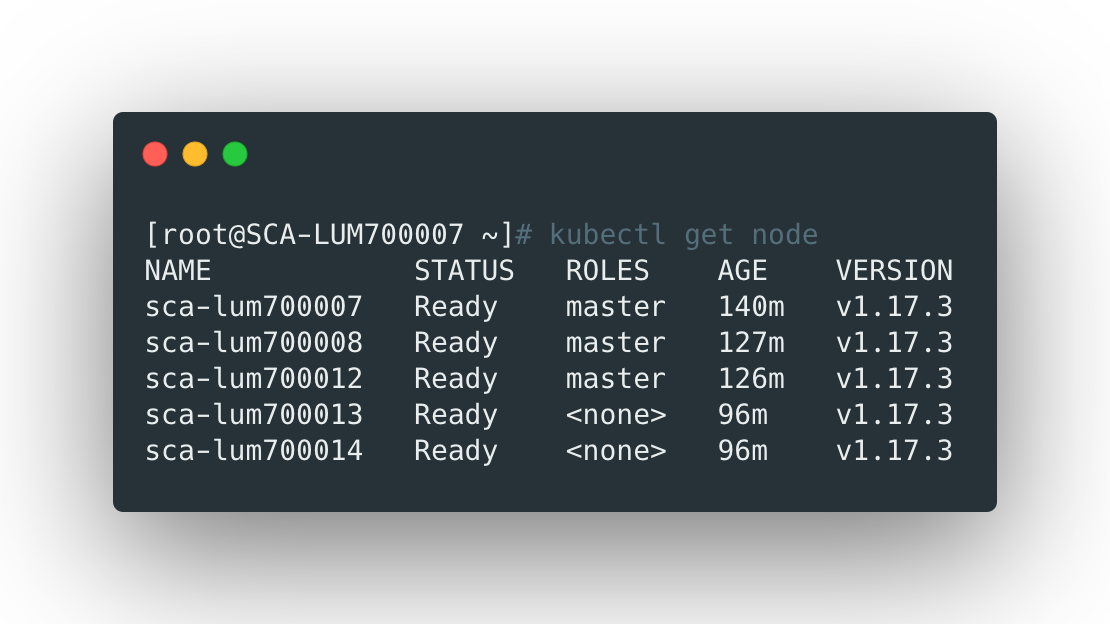The height and width of the screenshot is (624, 1110).
Task: Select node name sca-lum700014
Action: click(254, 451)
